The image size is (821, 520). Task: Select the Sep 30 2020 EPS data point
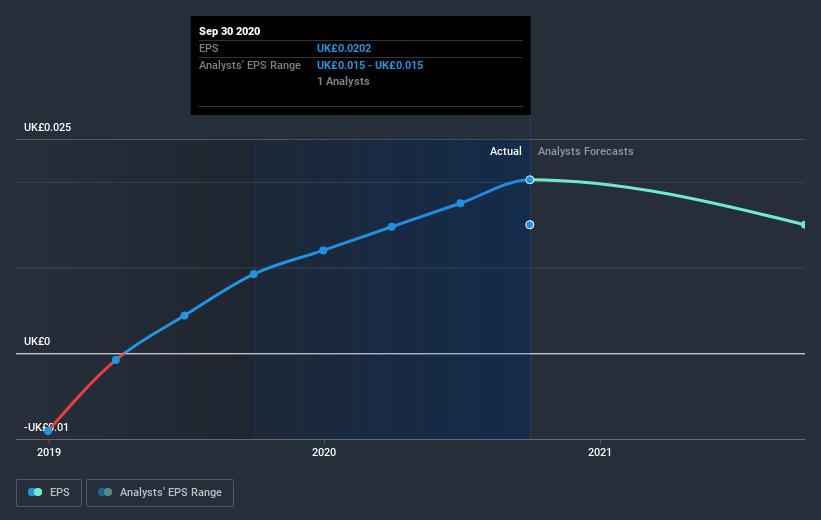pyautogui.click(x=530, y=180)
